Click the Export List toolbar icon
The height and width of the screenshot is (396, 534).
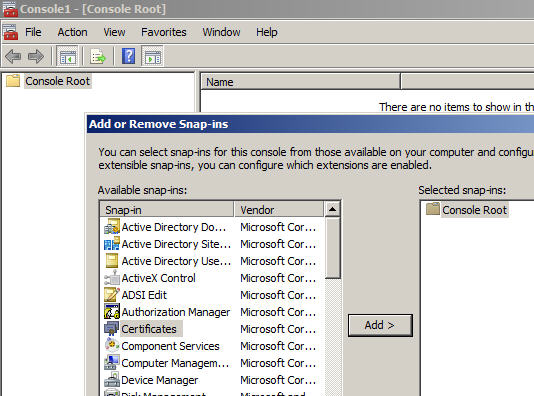click(x=97, y=57)
